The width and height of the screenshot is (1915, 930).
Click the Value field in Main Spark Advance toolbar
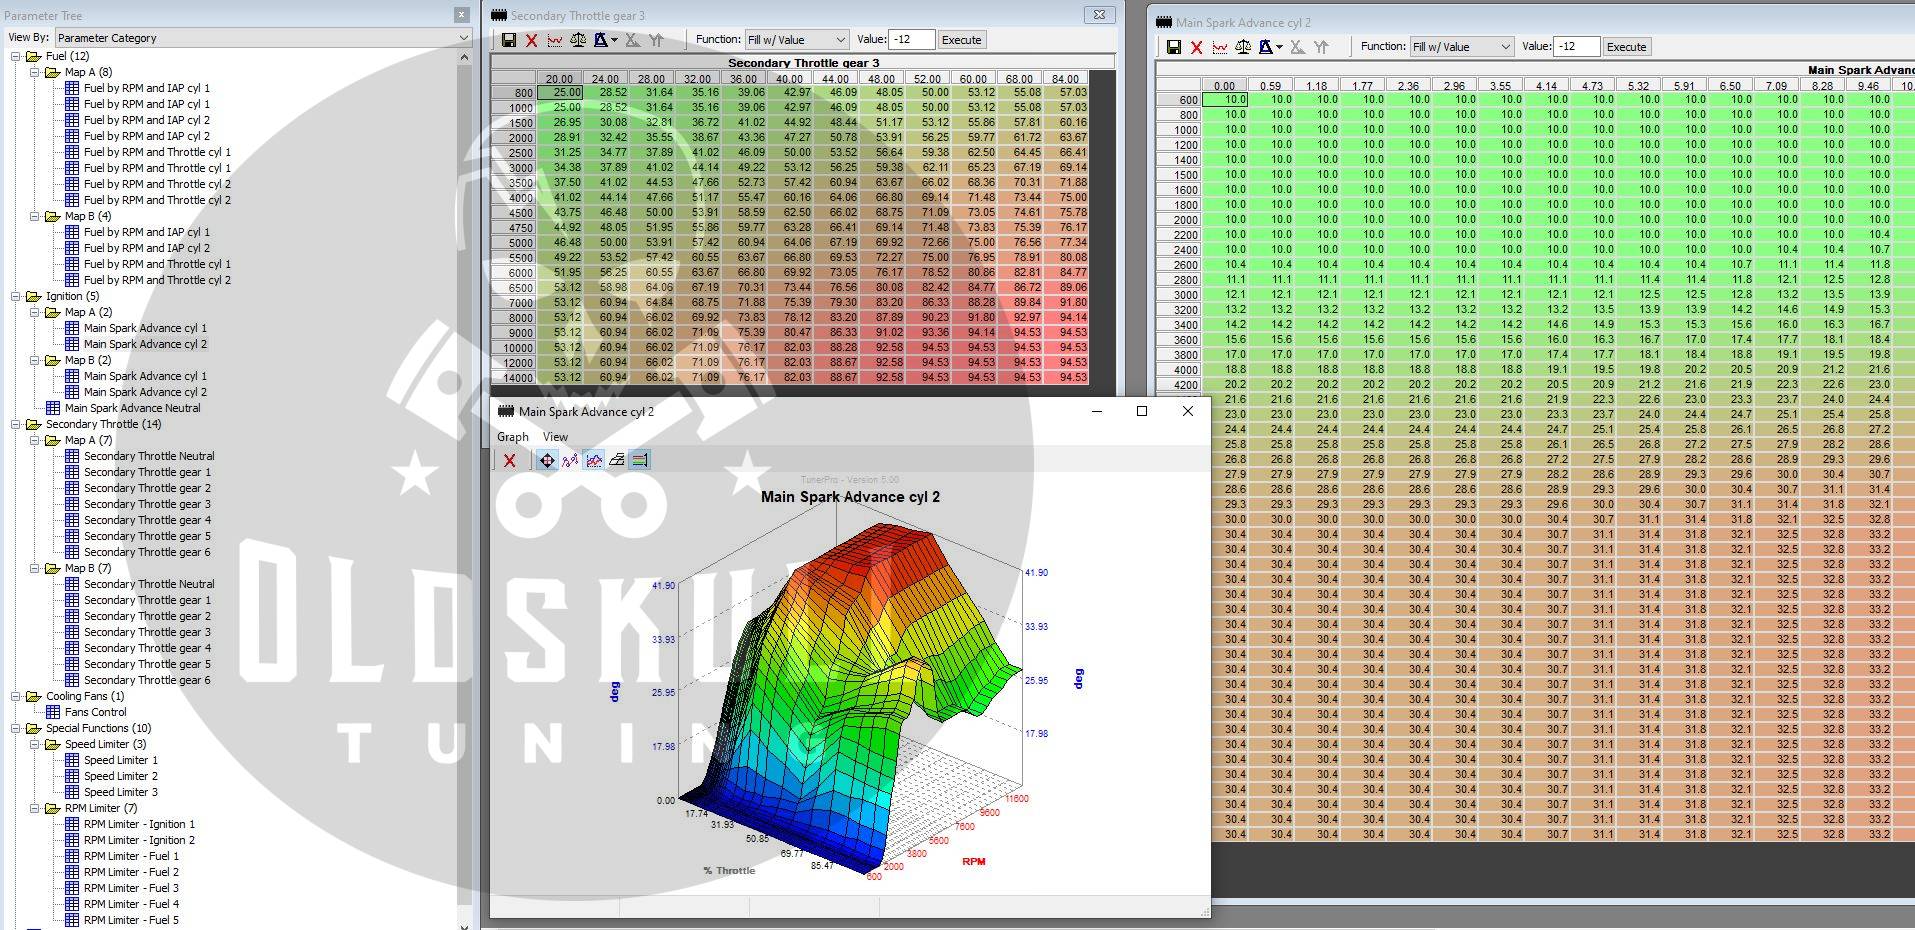(x=1574, y=47)
